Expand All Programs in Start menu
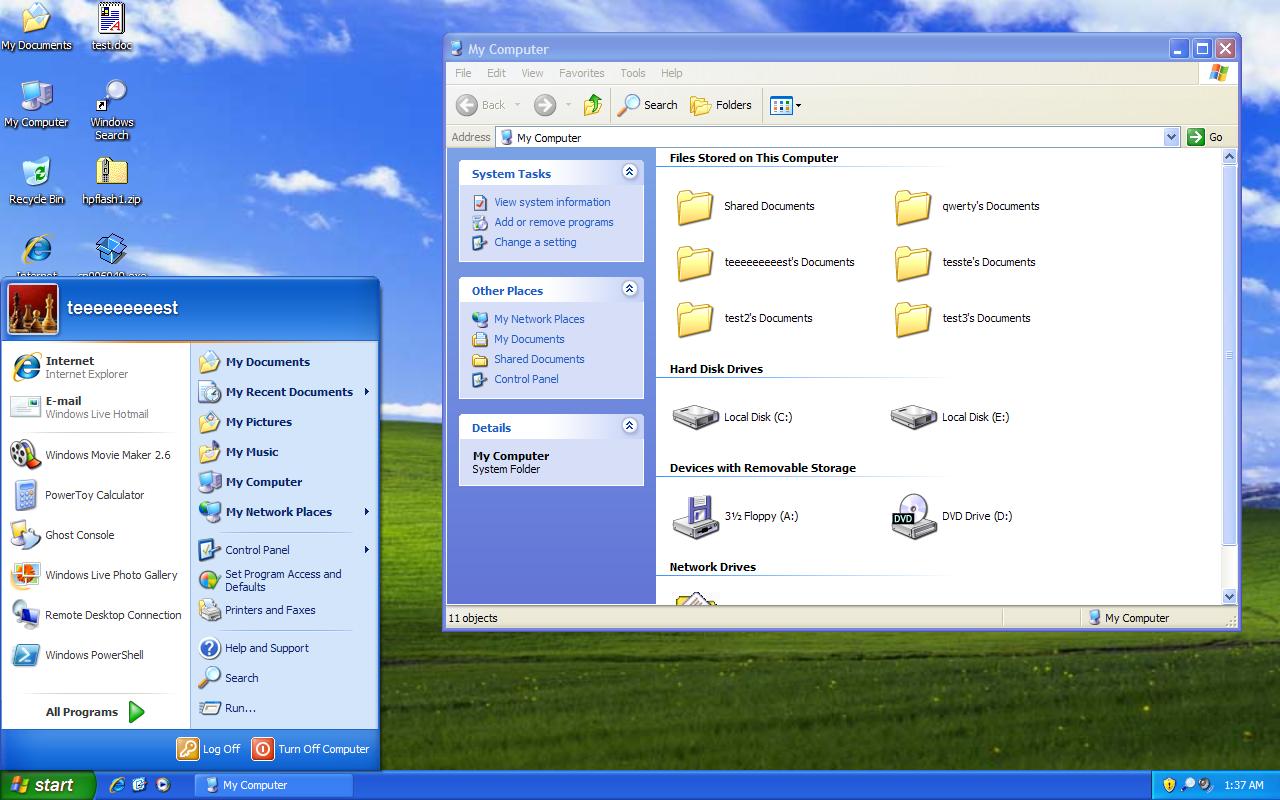 pyautogui.click(x=96, y=712)
